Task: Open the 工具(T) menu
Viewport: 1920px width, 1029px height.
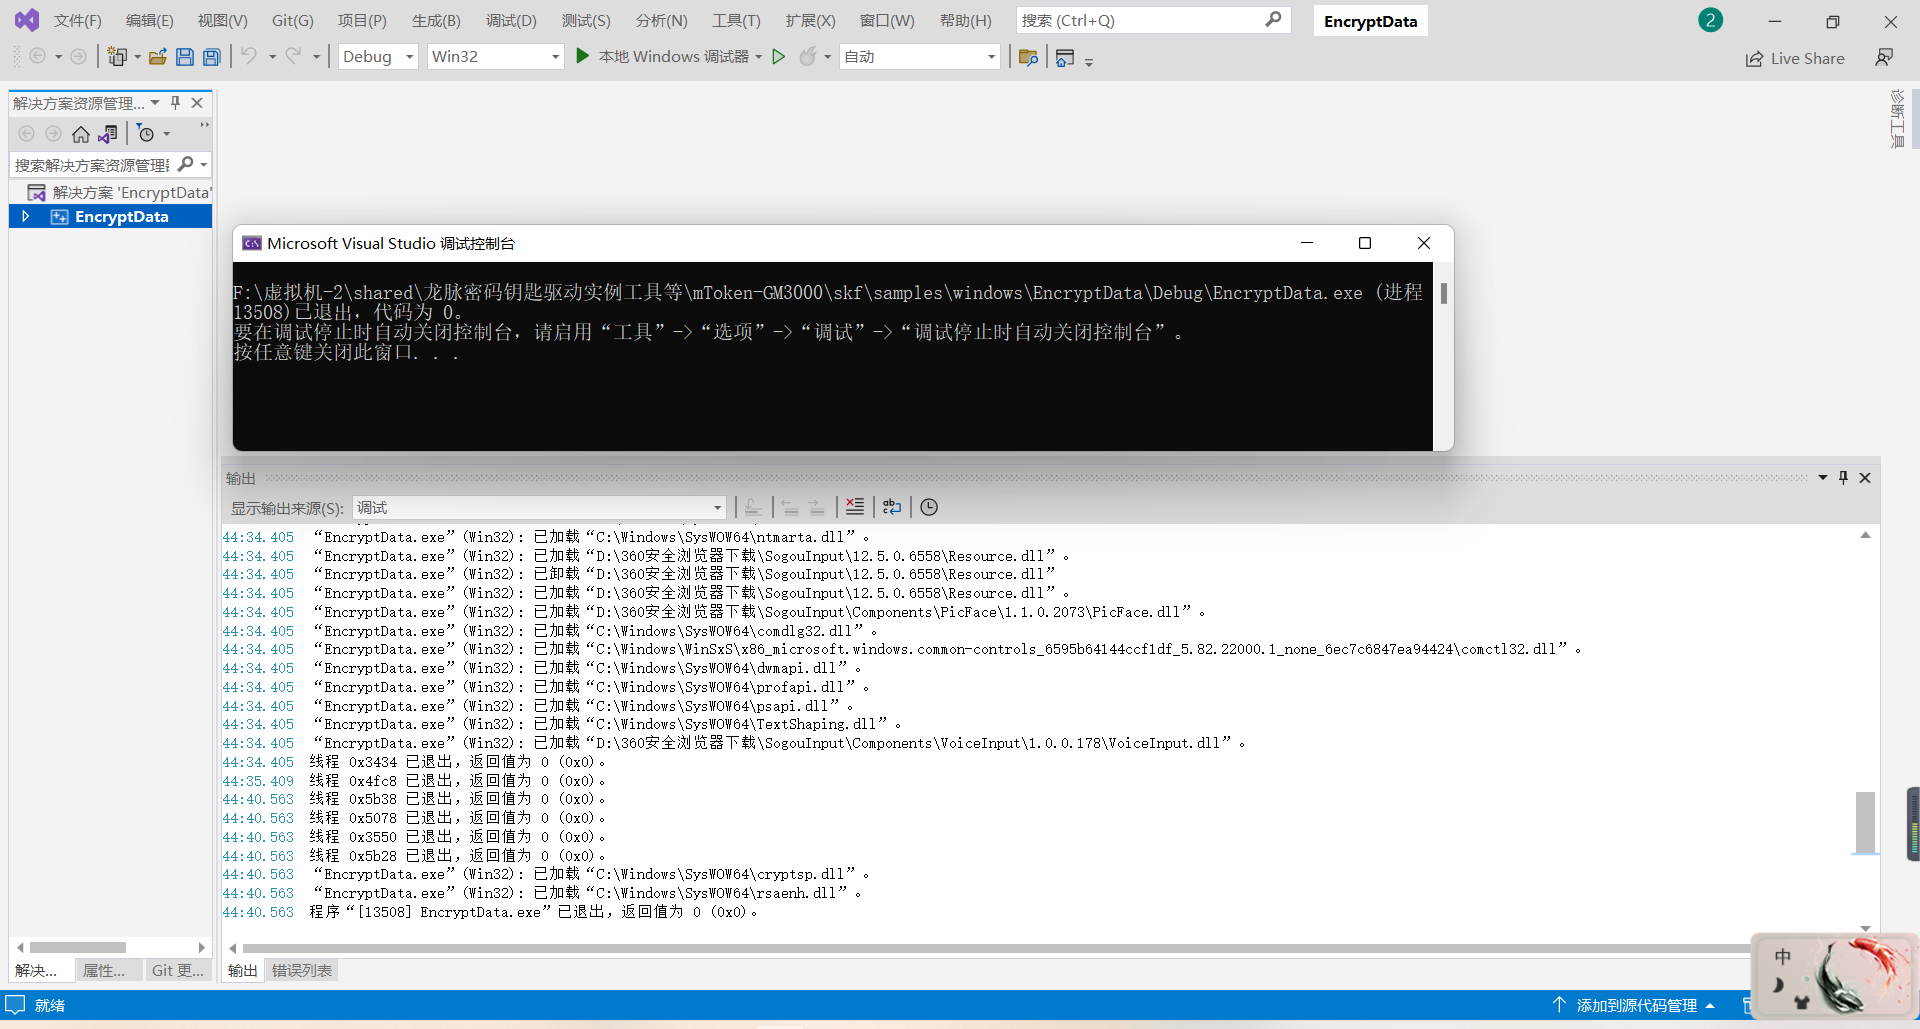Action: (736, 20)
